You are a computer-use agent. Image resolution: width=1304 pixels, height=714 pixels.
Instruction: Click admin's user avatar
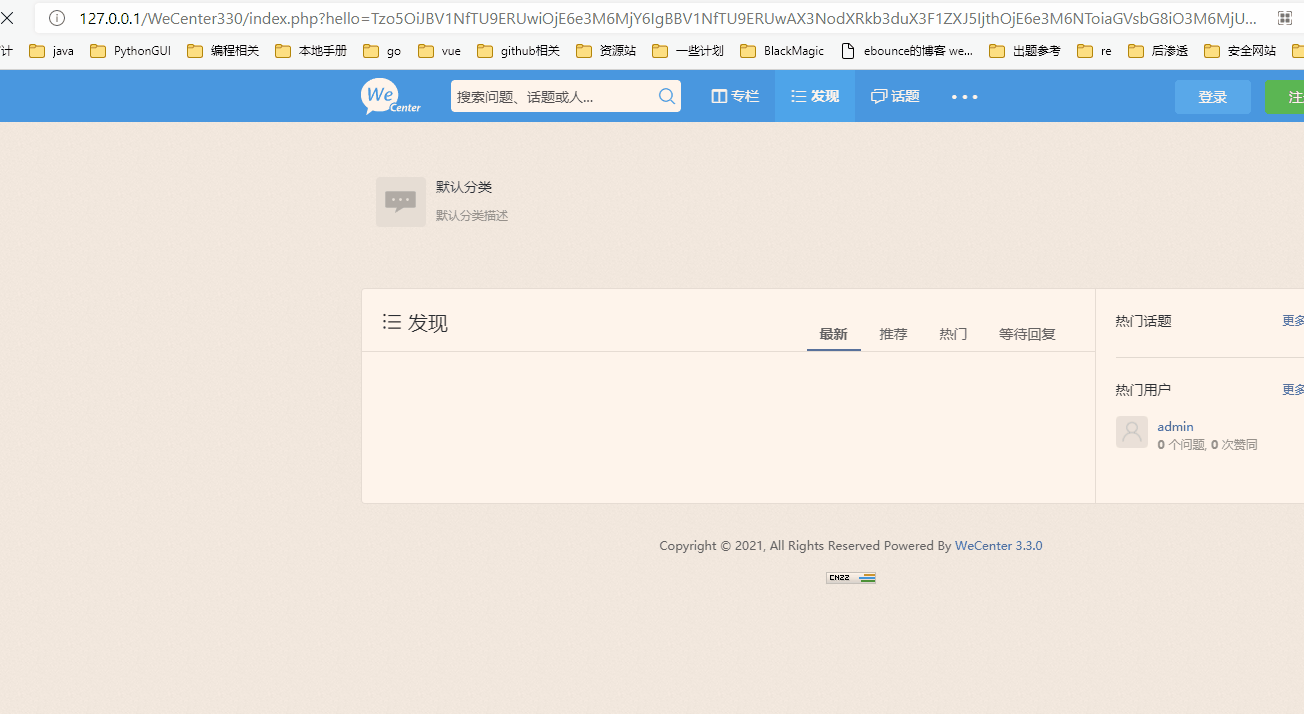coord(1131,432)
